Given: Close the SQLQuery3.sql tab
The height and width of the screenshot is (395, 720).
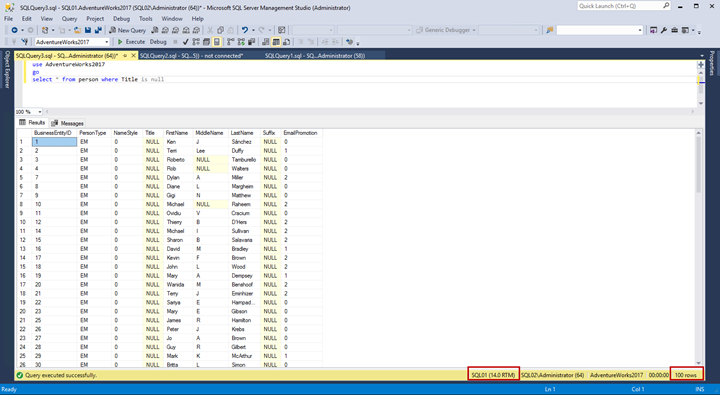Looking at the screenshot, I should click(x=134, y=56).
